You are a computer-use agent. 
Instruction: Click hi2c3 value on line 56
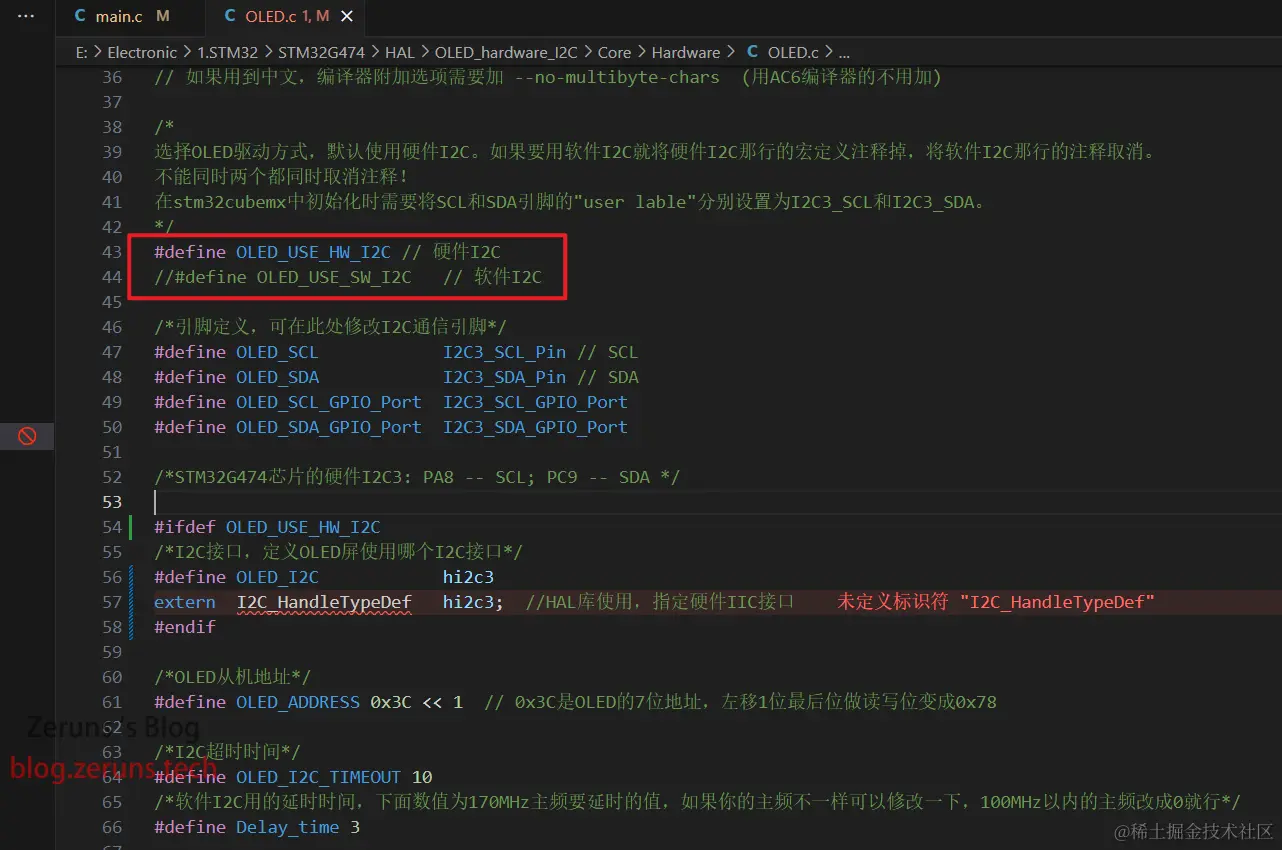[x=468, y=577]
